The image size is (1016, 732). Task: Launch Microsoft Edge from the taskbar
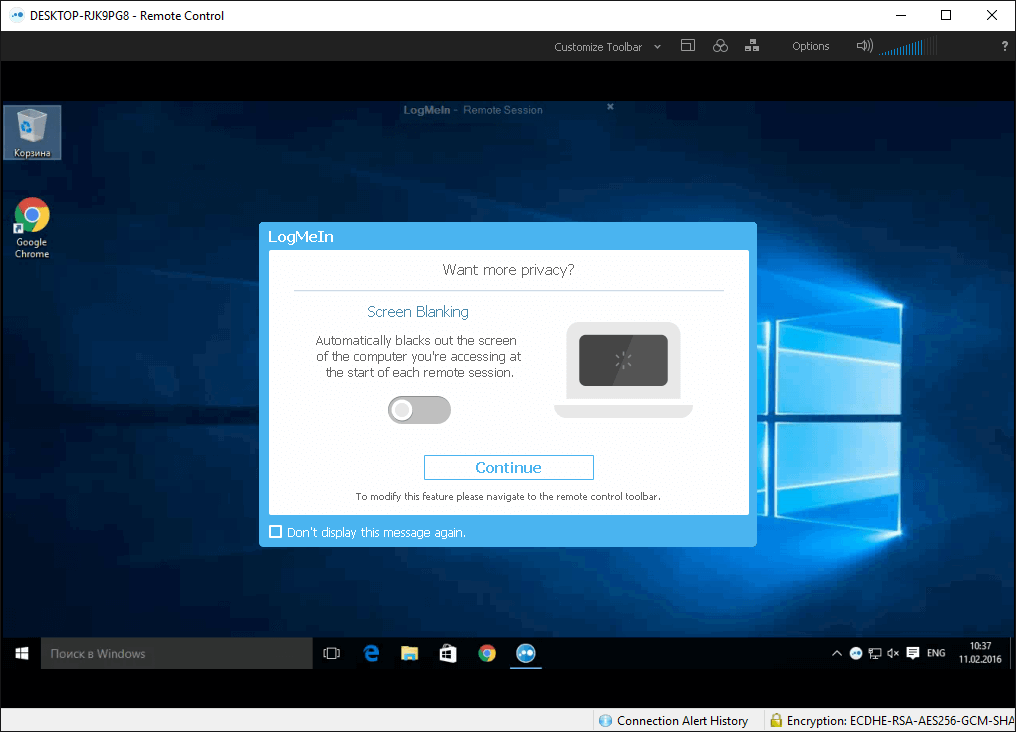[371, 654]
